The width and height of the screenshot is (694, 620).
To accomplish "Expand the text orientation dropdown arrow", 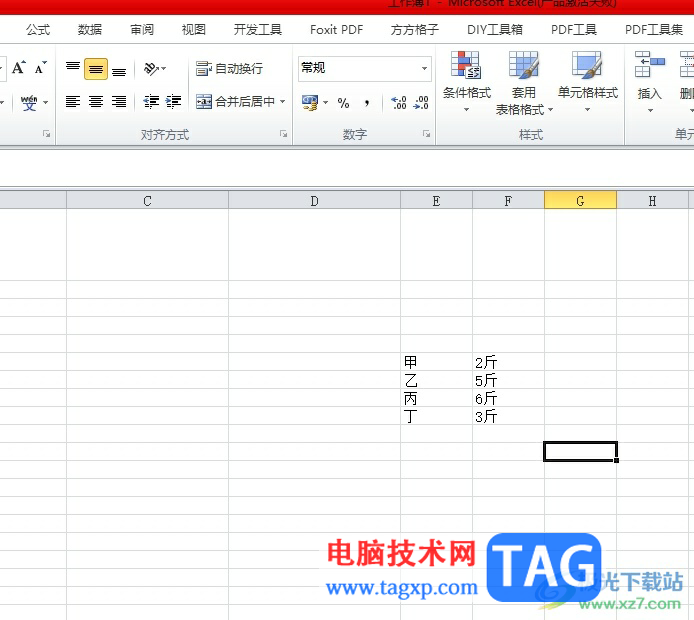I will (164, 69).
